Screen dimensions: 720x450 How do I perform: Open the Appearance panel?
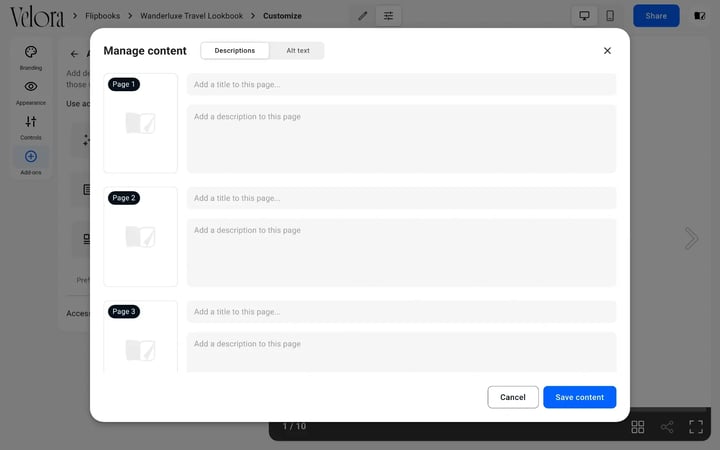pyautogui.click(x=31, y=93)
